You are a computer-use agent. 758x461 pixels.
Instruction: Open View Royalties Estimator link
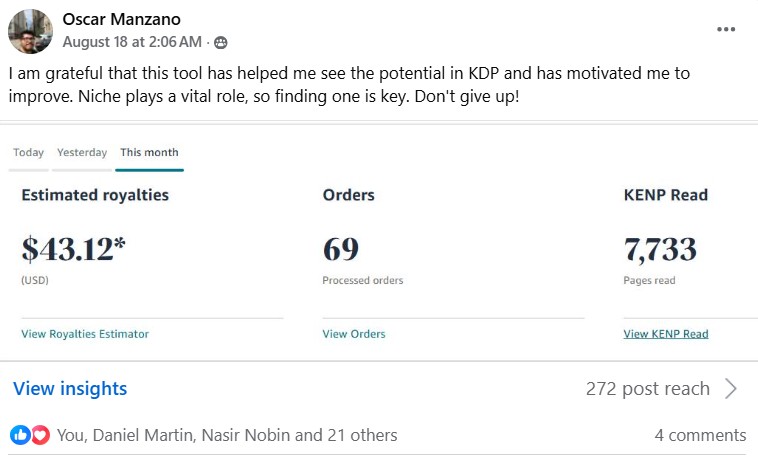coord(85,334)
